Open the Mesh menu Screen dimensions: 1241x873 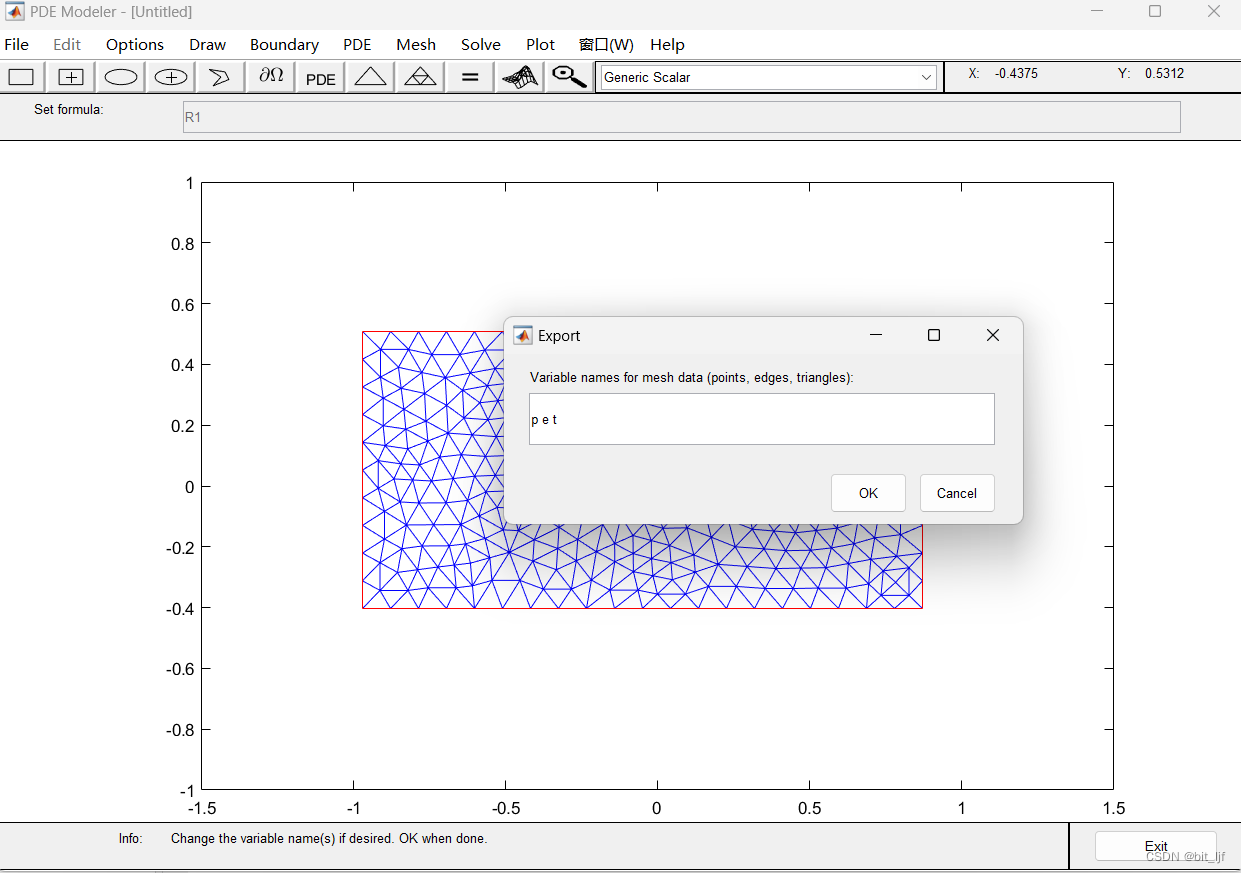pyautogui.click(x=415, y=45)
